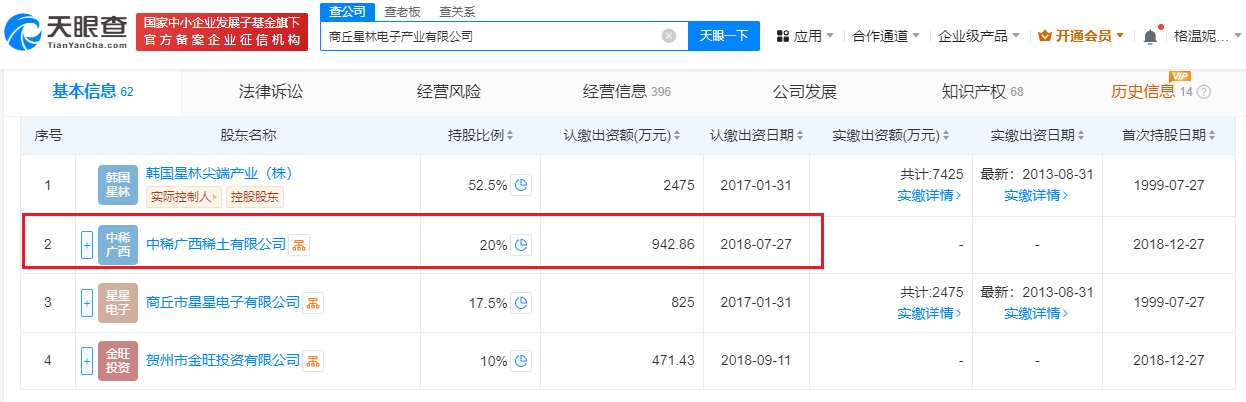Viewport: 1246px width, 402px height.
Task: Open 实缴详情 under 最新 date in 星星电子 row
Action: pos(1036,312)
